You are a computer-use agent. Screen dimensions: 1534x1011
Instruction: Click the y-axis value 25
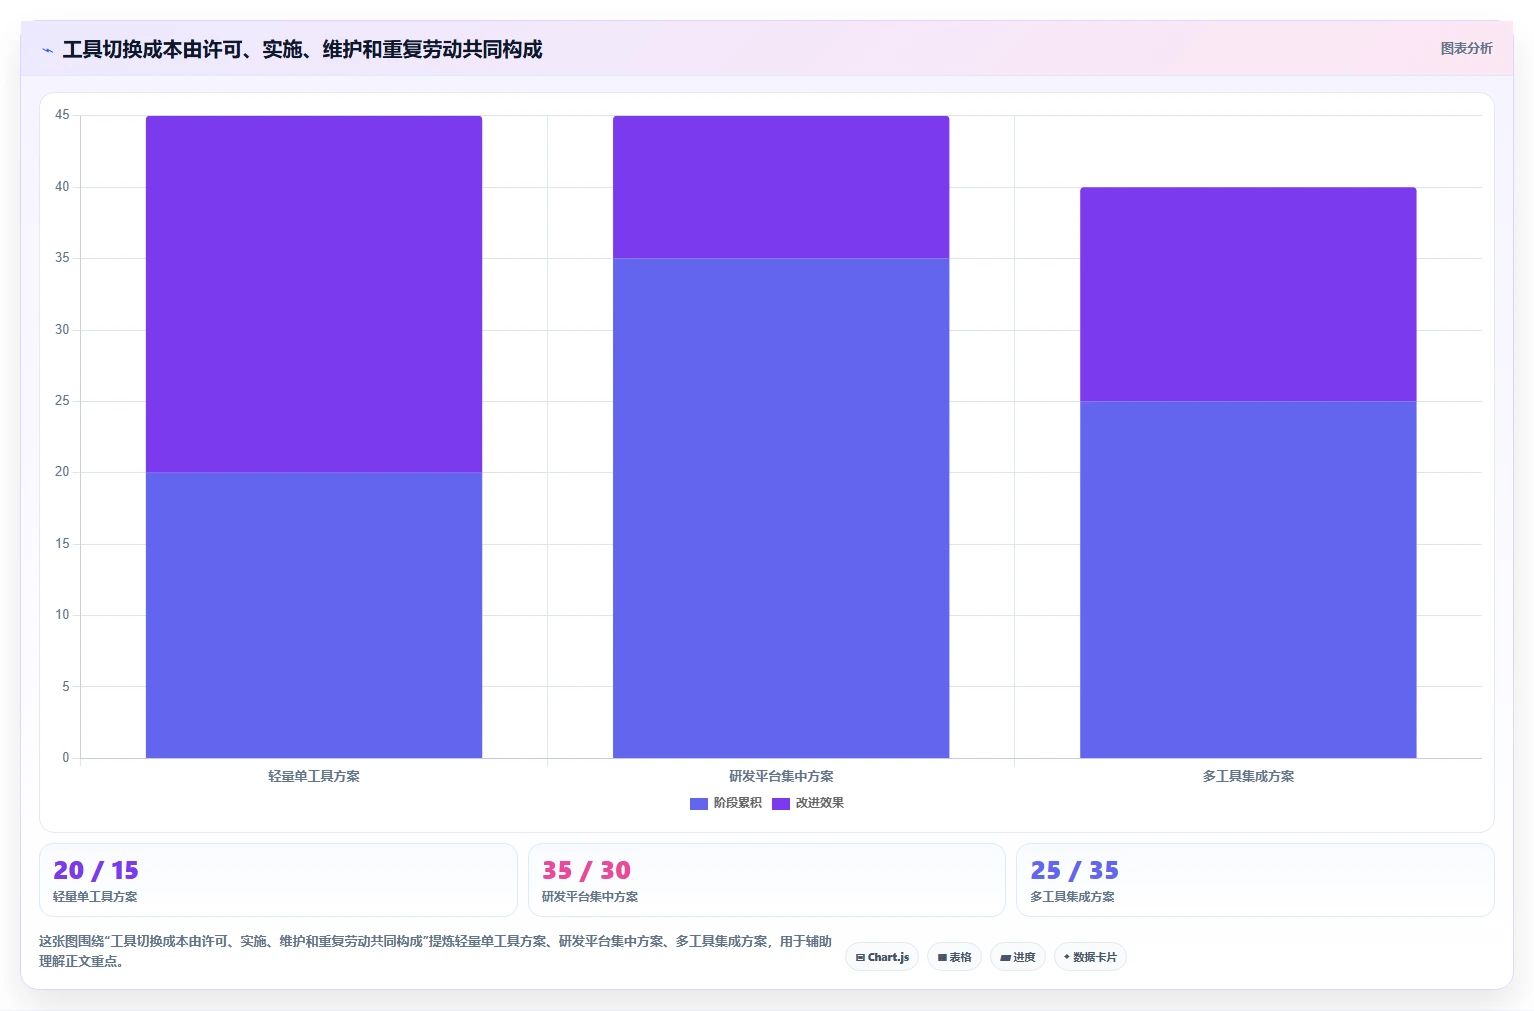pyautogui.click(x=62, y=401)
